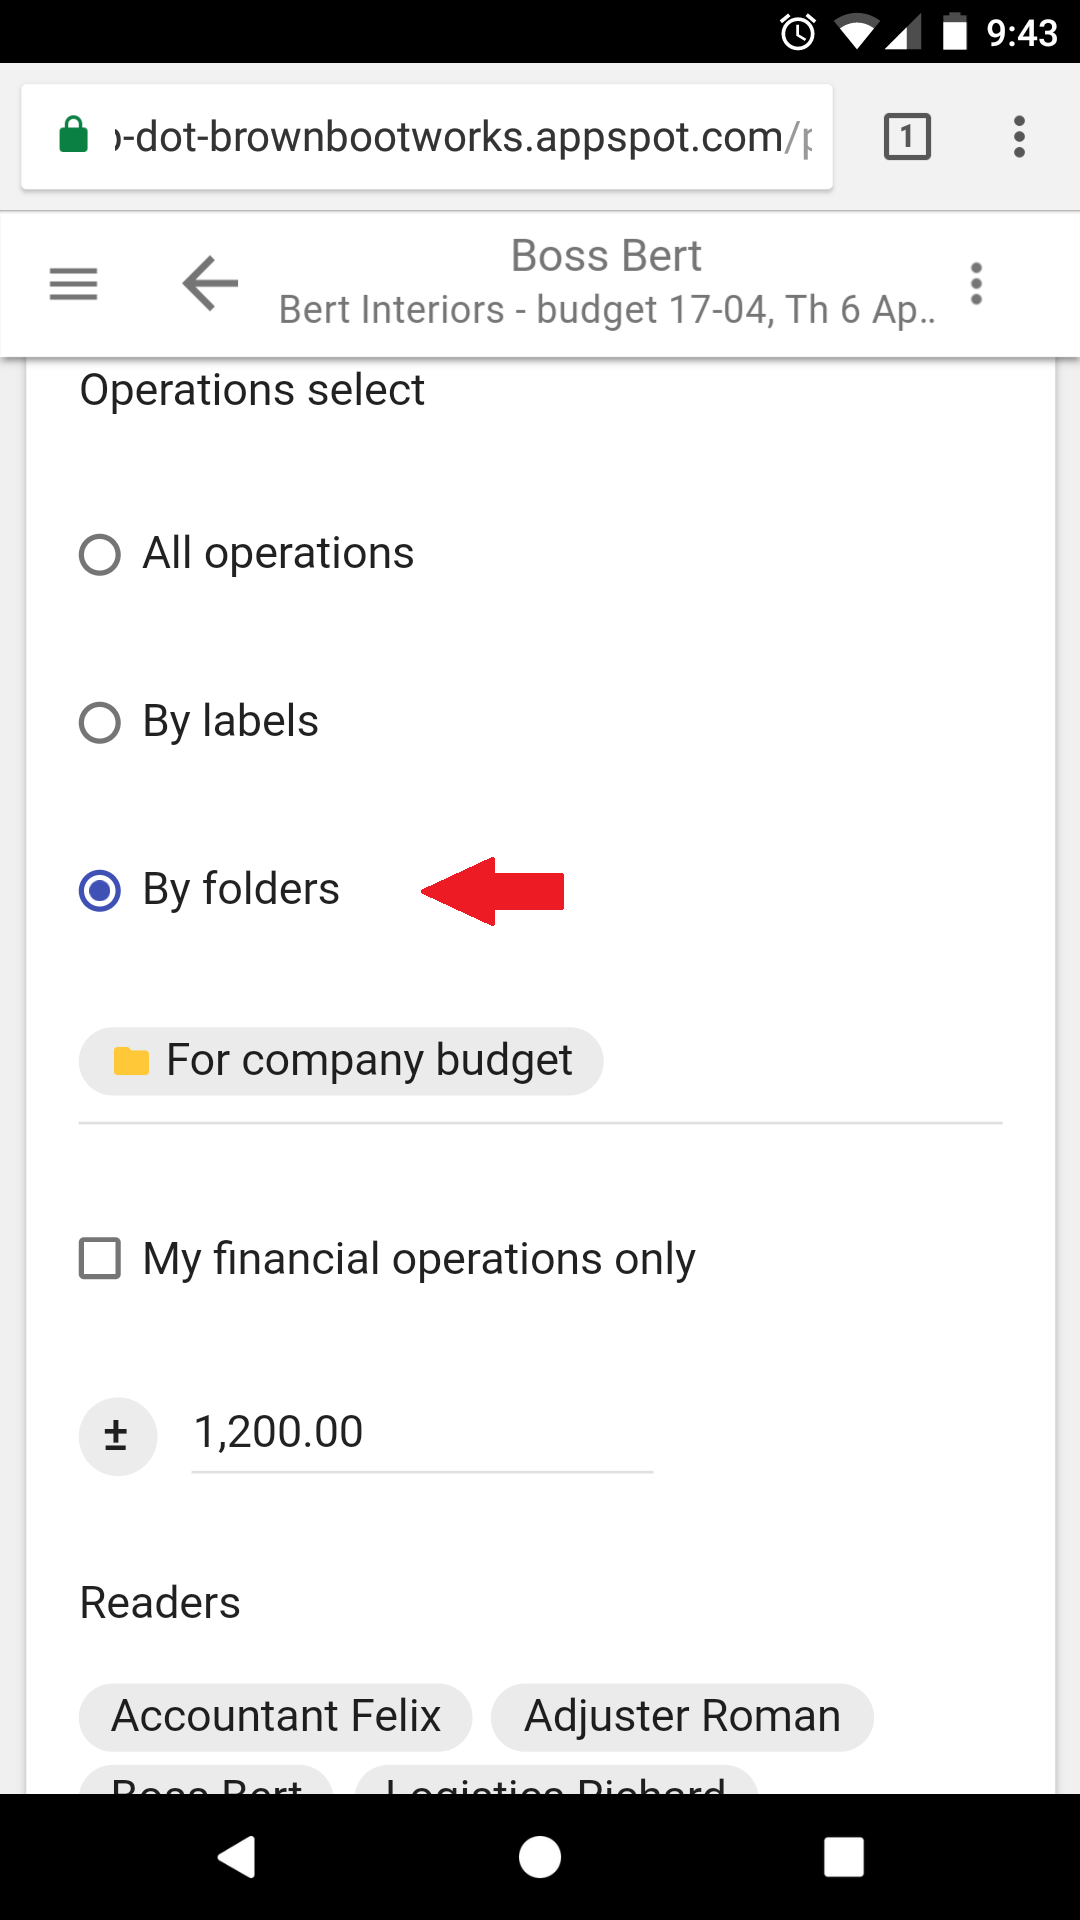Image resolution: width=1080 pixels, height=1920 pixels.
Task: Open the browser tab switcher
Action: (907, 137)
